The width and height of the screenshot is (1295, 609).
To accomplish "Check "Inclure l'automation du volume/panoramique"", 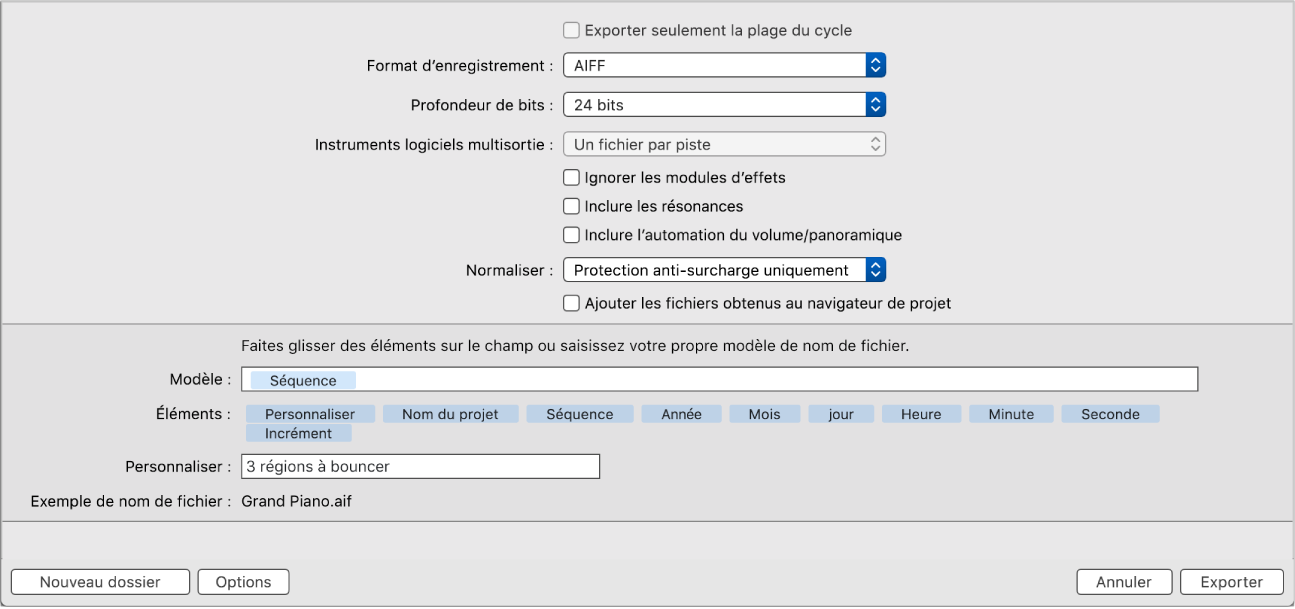I will (x=571, y=234).
